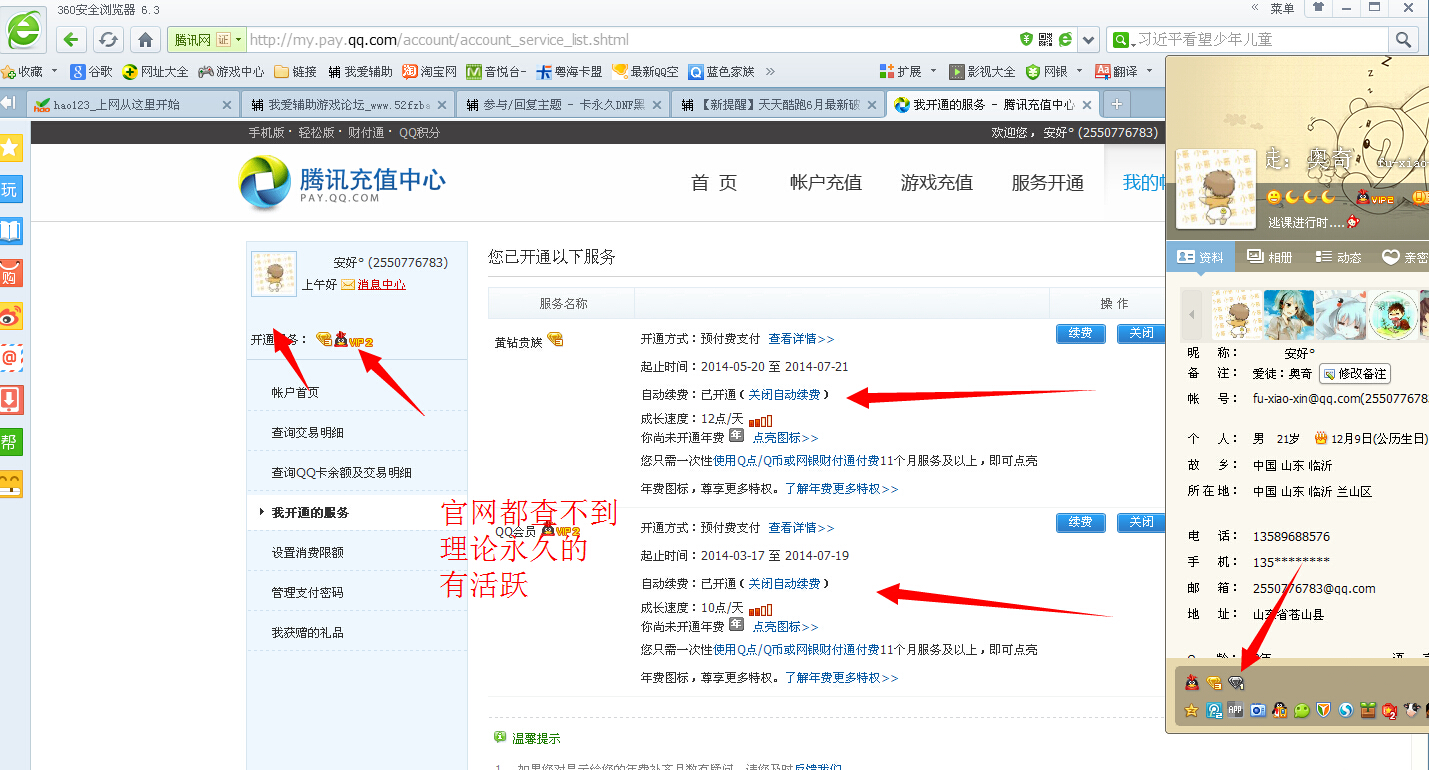1429x770 pixels.
Task: Open 淘宝网 bookmark
Action: coord(429,71)
